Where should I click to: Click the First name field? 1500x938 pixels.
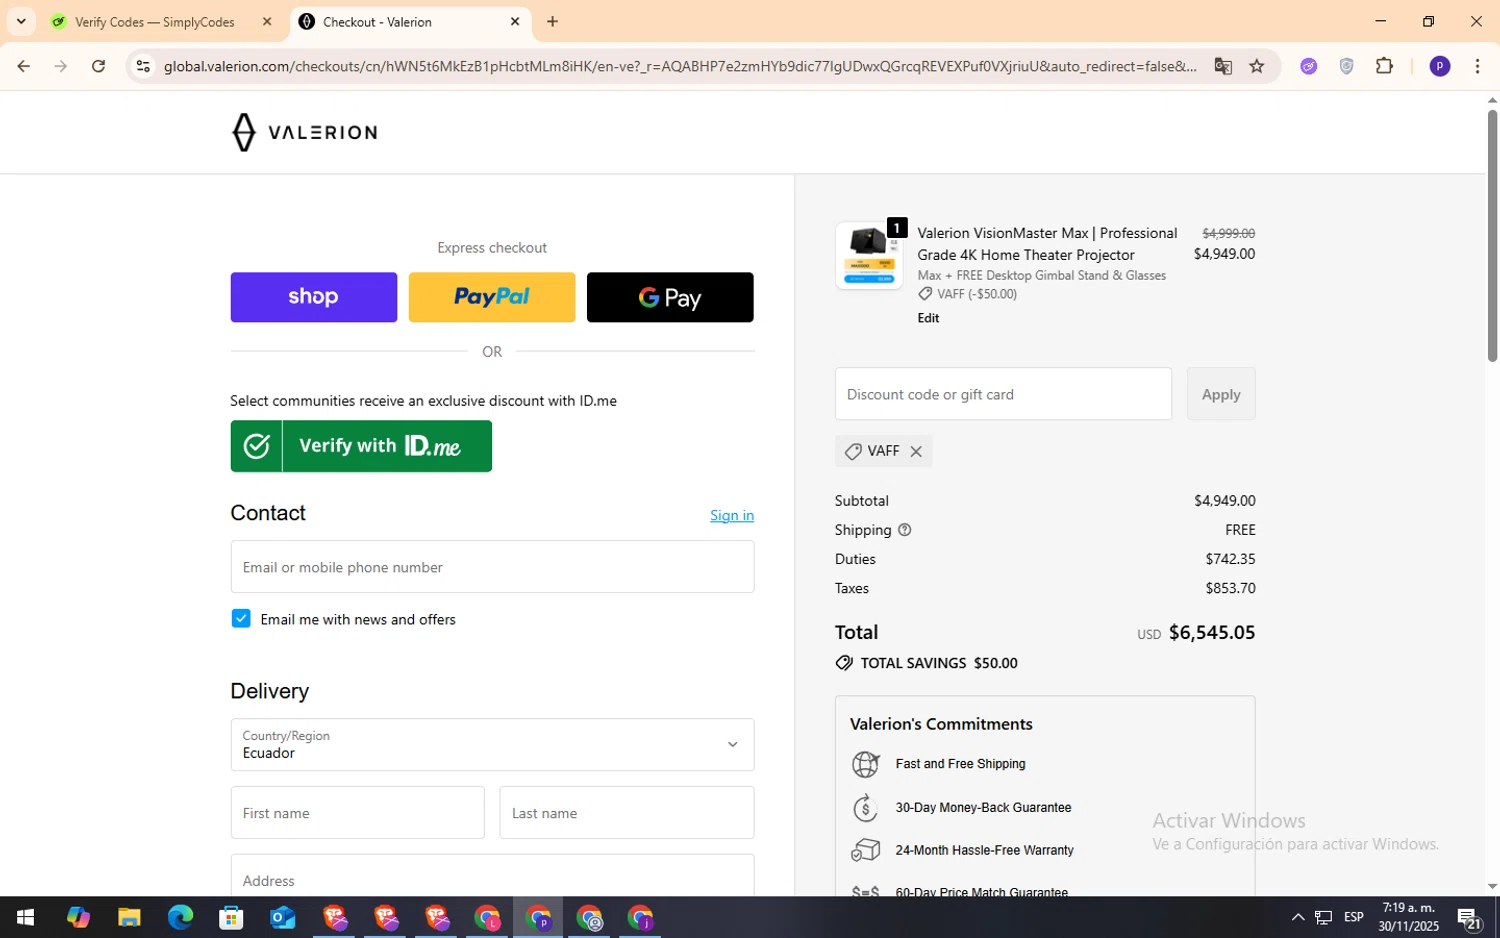coord(357,813)
